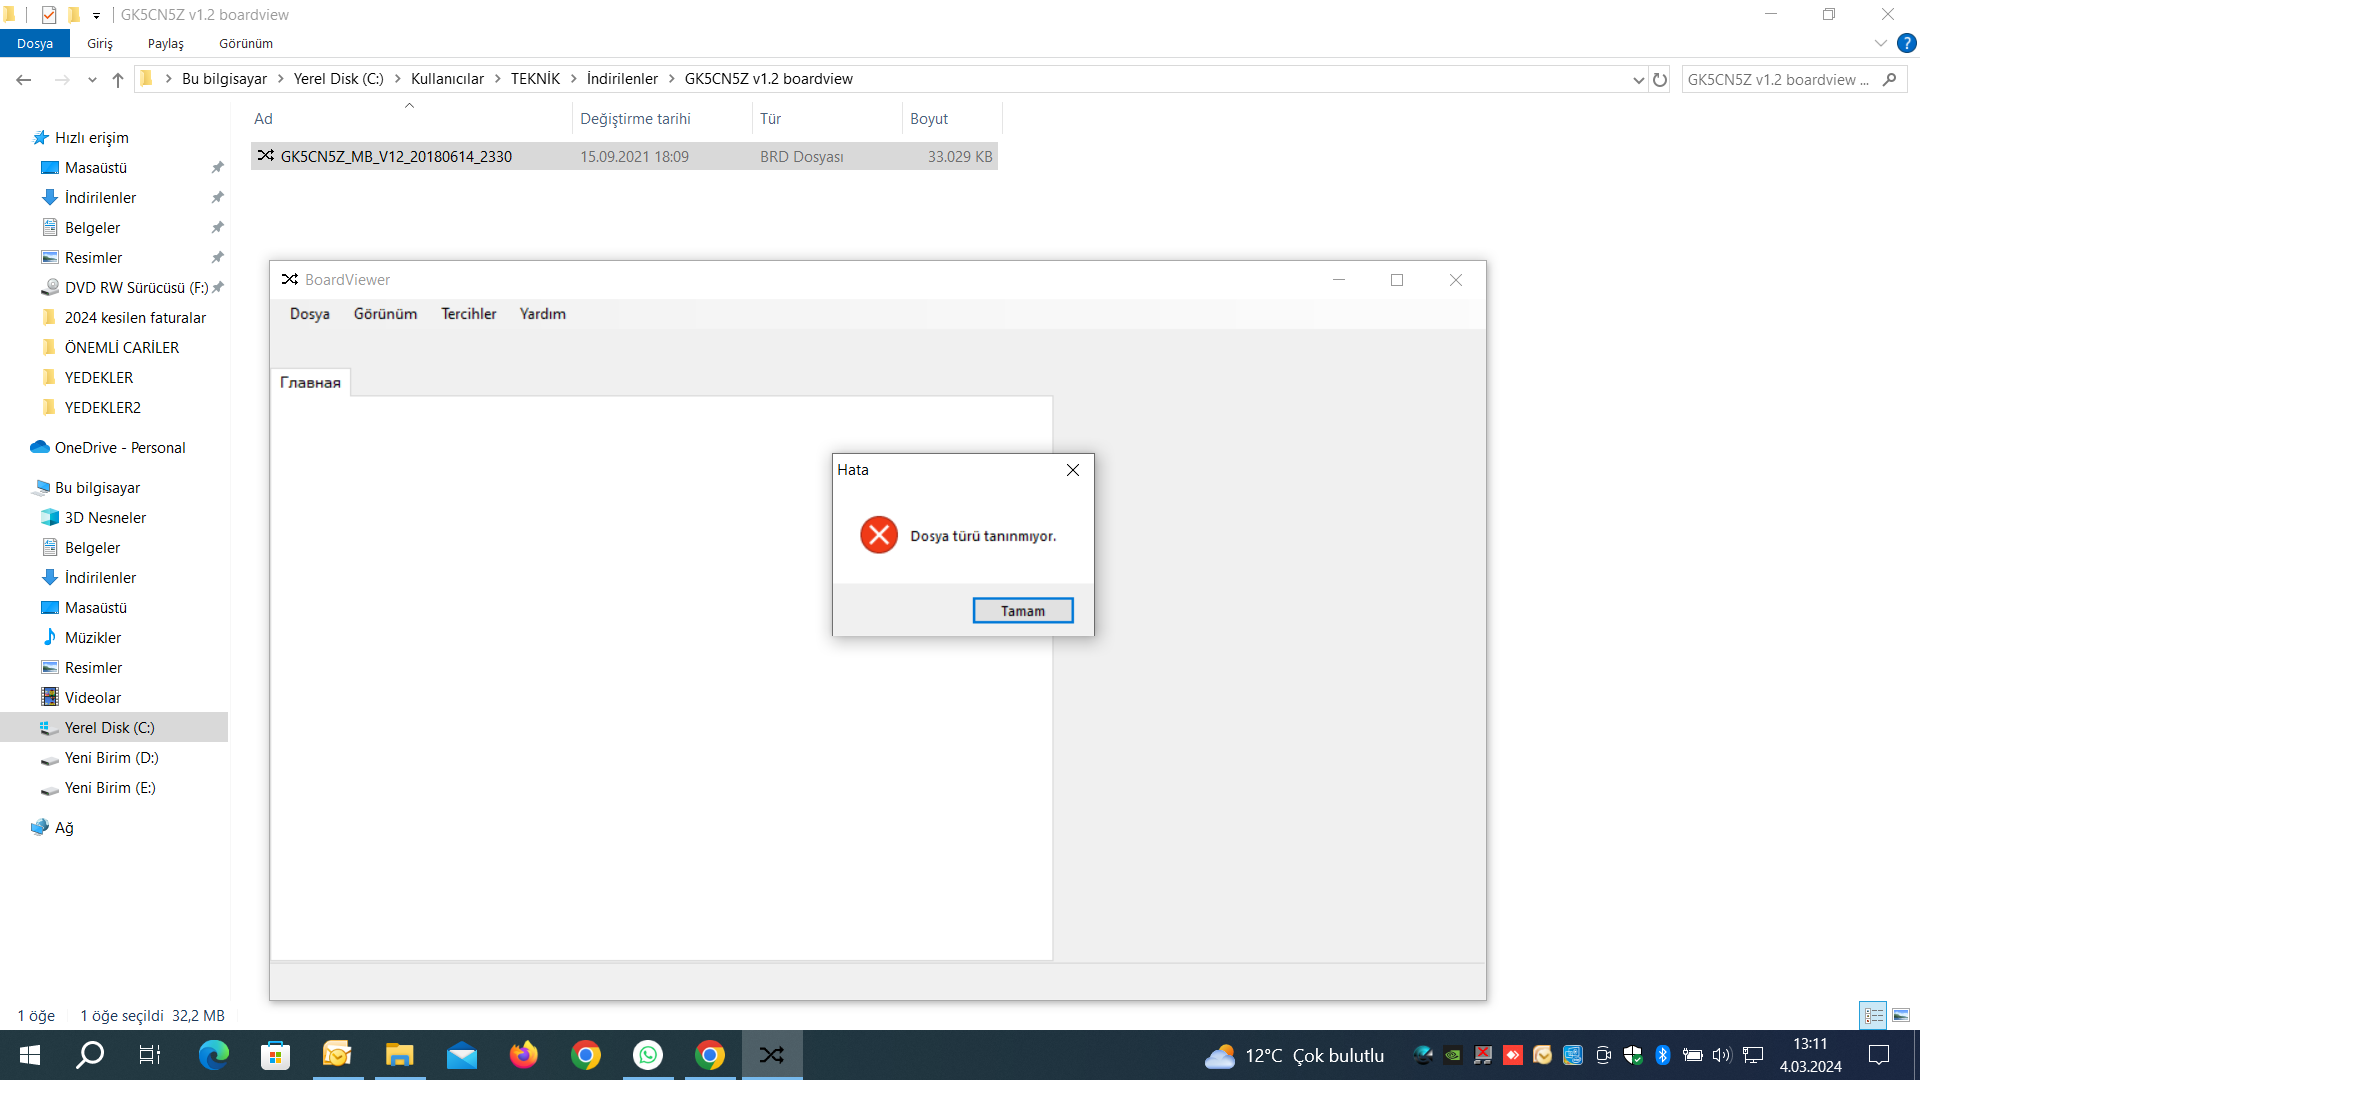
Task: Select the Главная tab
Action: pos(310,382)
